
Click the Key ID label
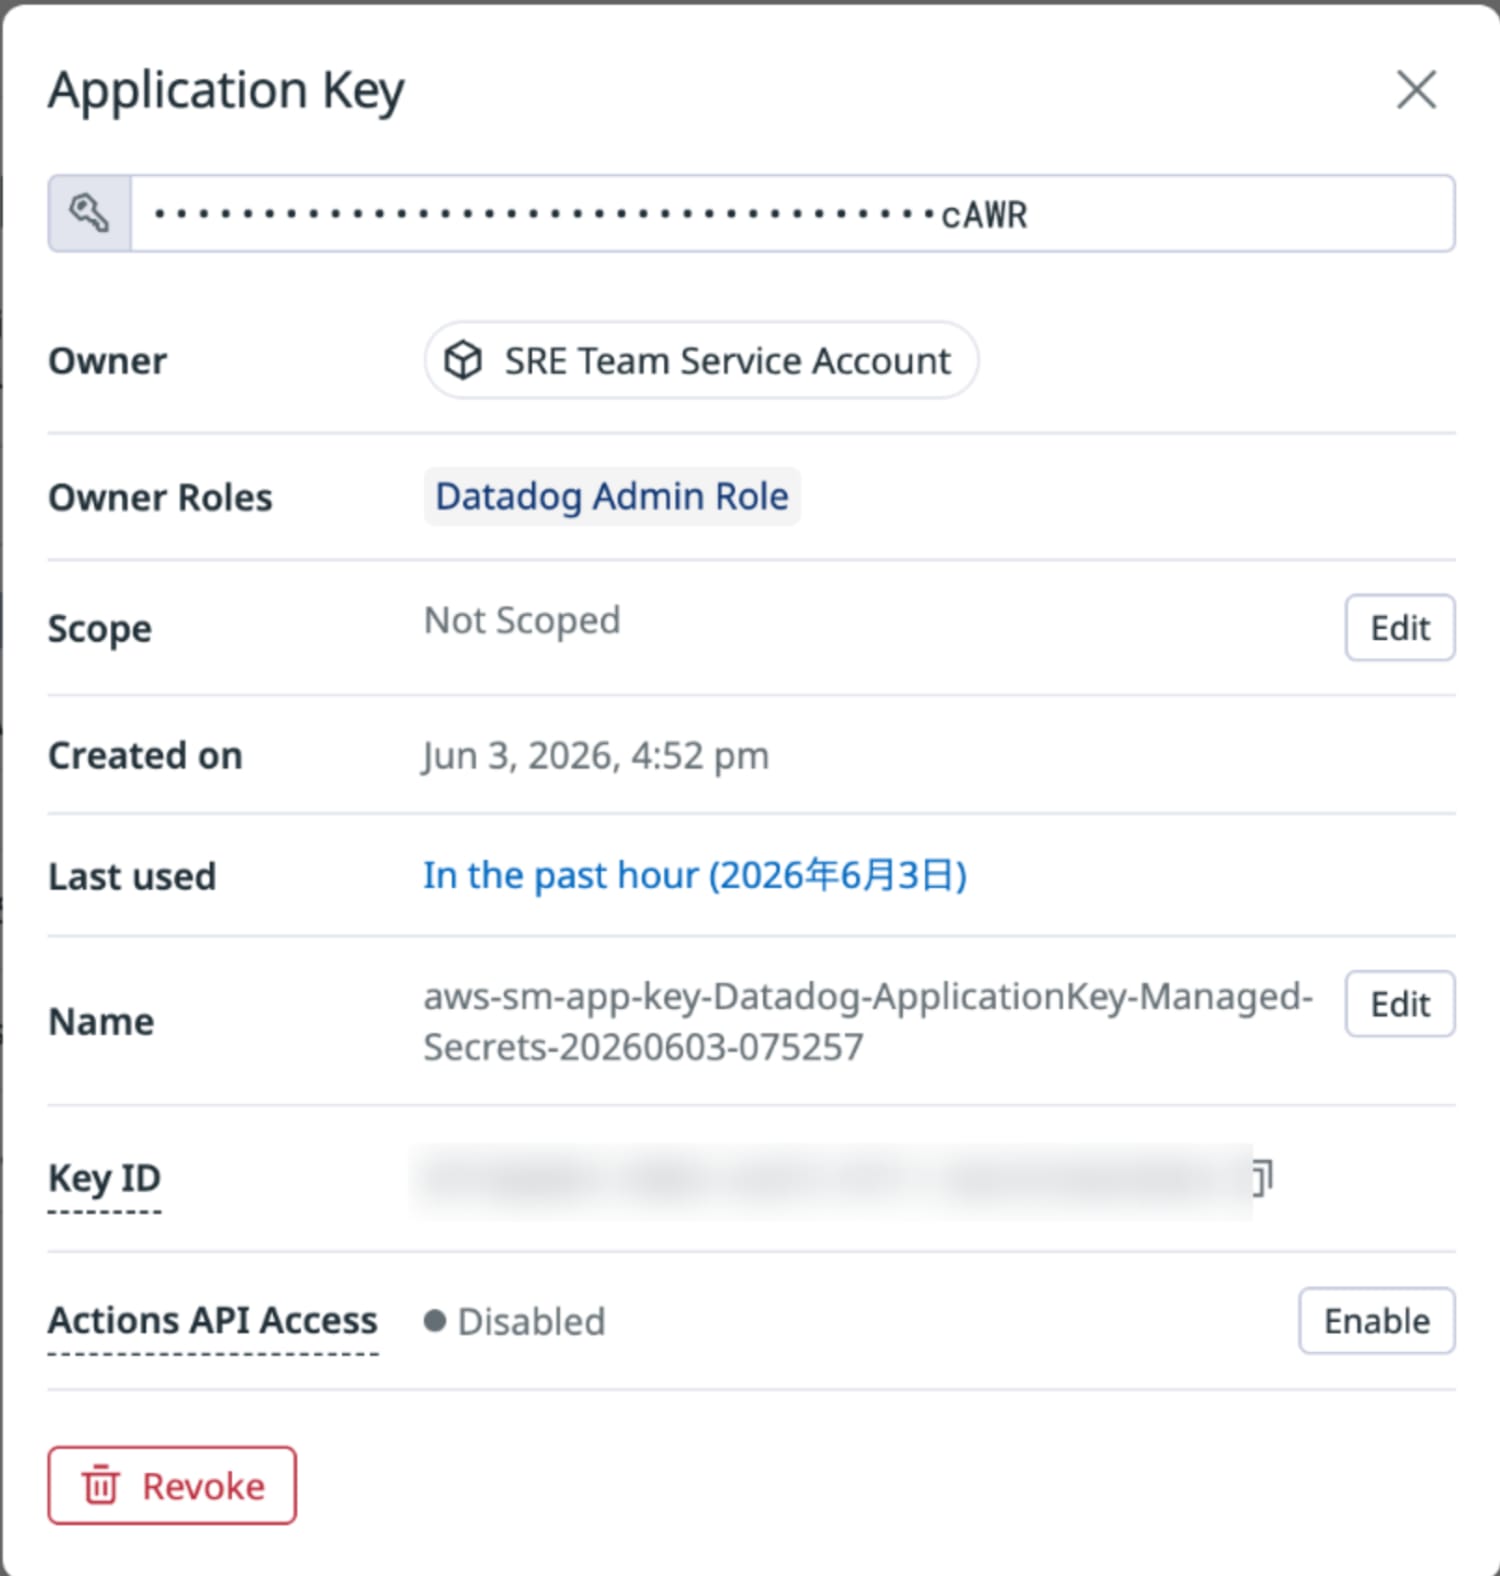104,1178
